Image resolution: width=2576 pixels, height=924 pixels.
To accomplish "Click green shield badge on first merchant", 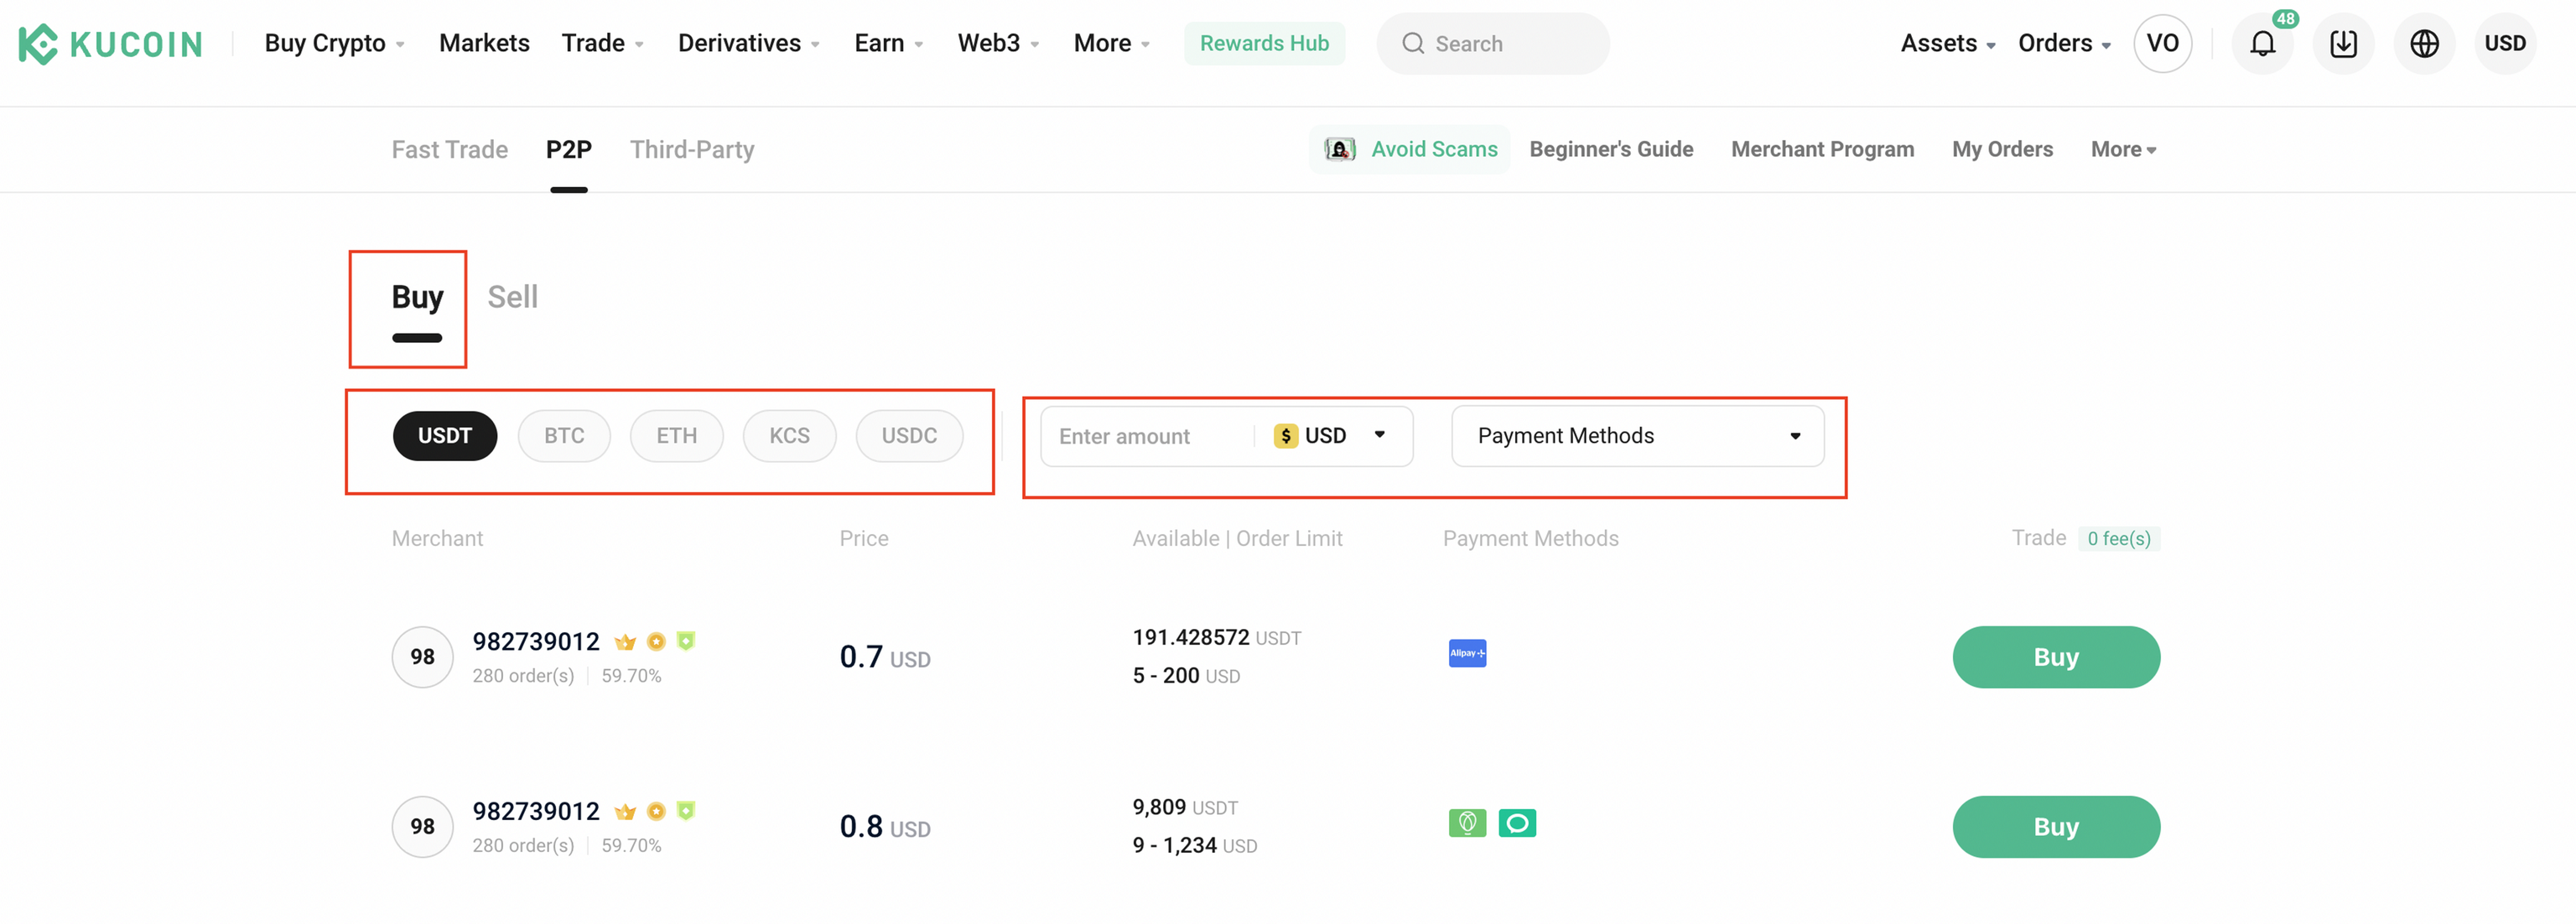I will tap(686, 641).
